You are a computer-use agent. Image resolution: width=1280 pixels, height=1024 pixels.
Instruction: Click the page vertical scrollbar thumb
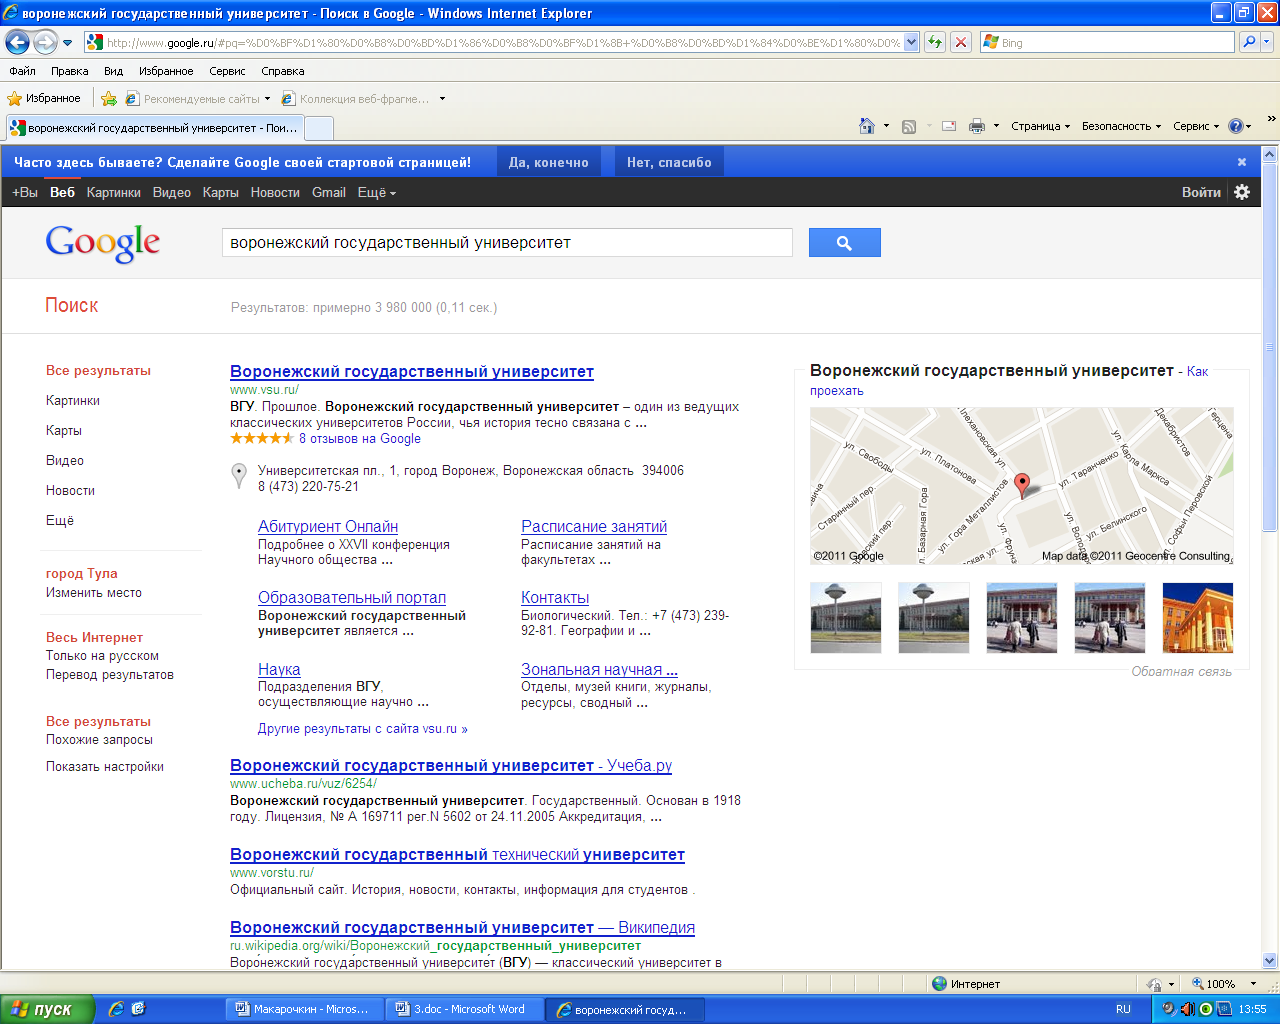tap(1270, 346)
